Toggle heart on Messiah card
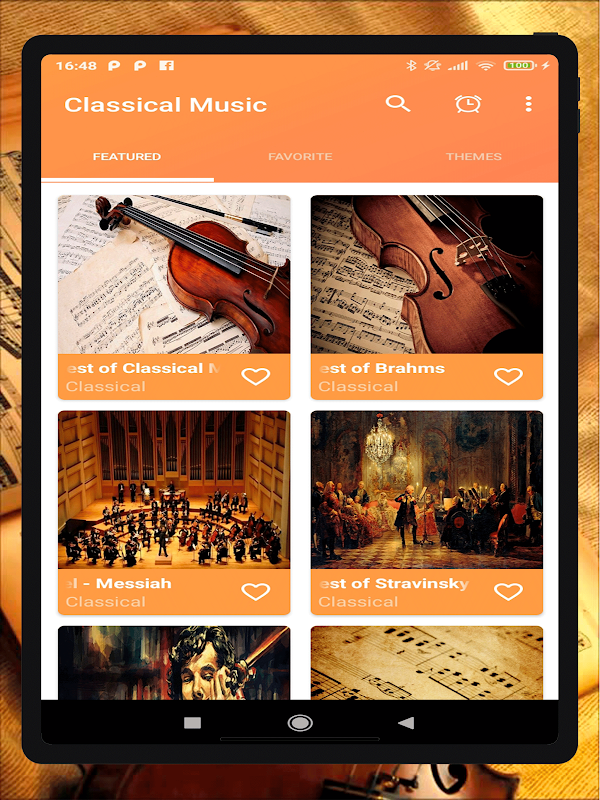600x800 pixels. click(x=256, y=592)
